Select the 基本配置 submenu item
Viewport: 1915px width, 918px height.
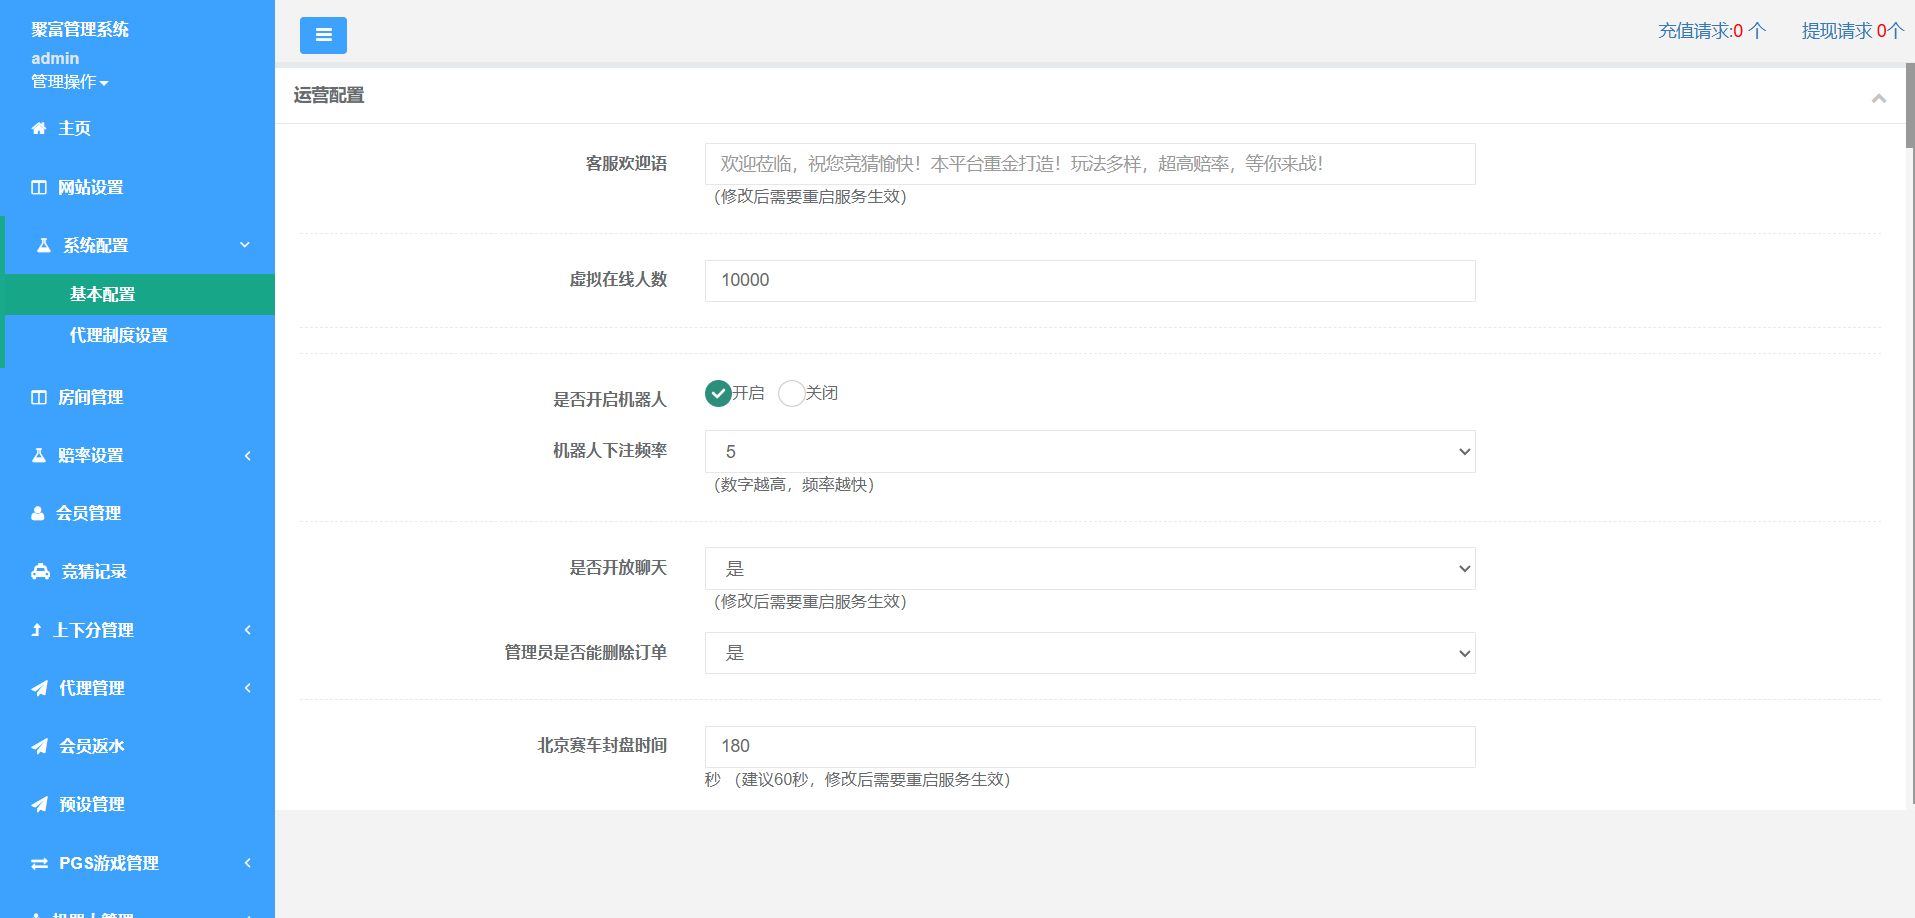pos(140,294)
